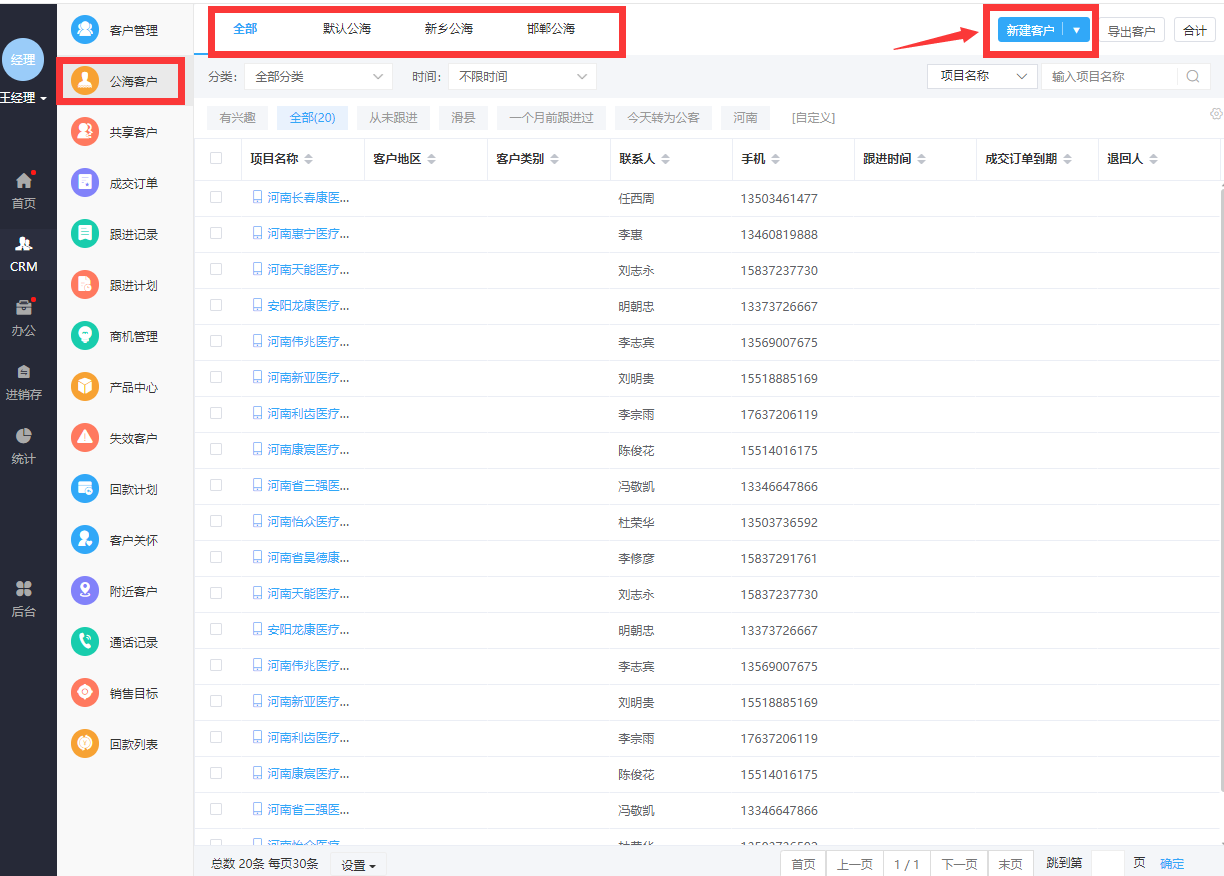Open 产品中心 sidebar icon

click(85, 387)
